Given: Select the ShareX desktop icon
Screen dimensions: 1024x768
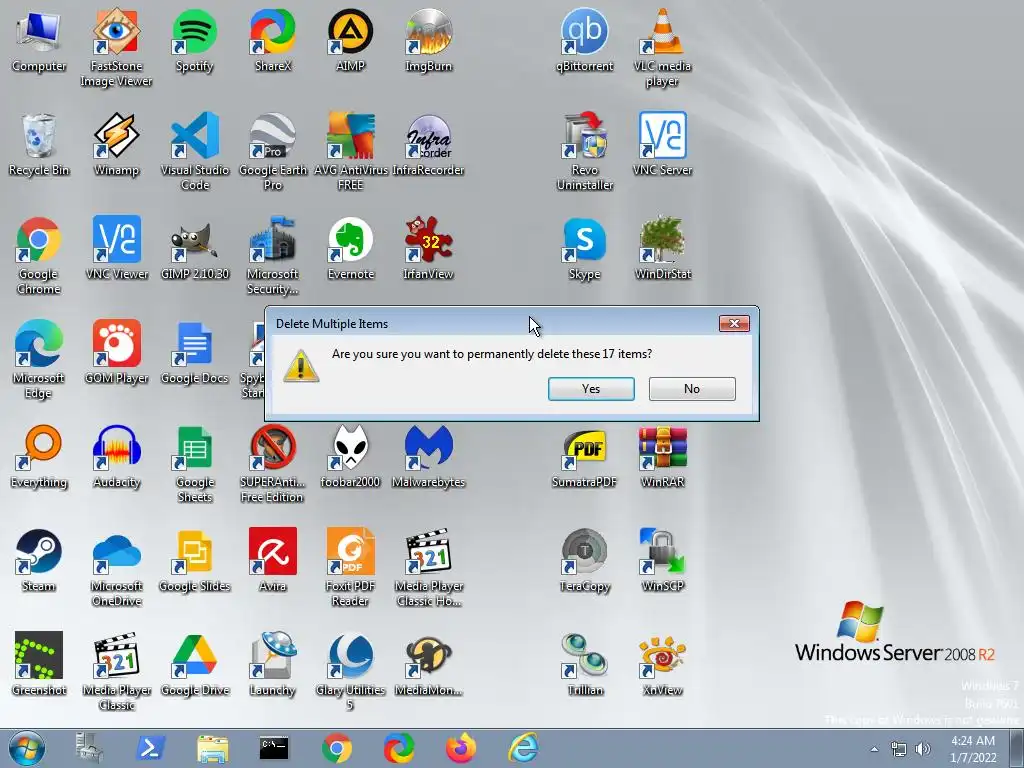Looking at the screenshot, I should 272,40.
